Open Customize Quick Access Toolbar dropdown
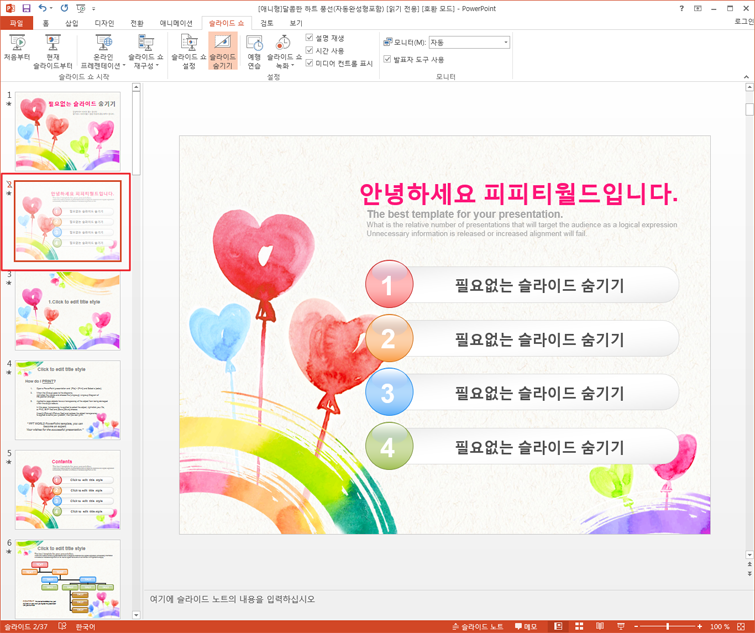The height and width of the screenshot is (633, 755). [93, 9]
